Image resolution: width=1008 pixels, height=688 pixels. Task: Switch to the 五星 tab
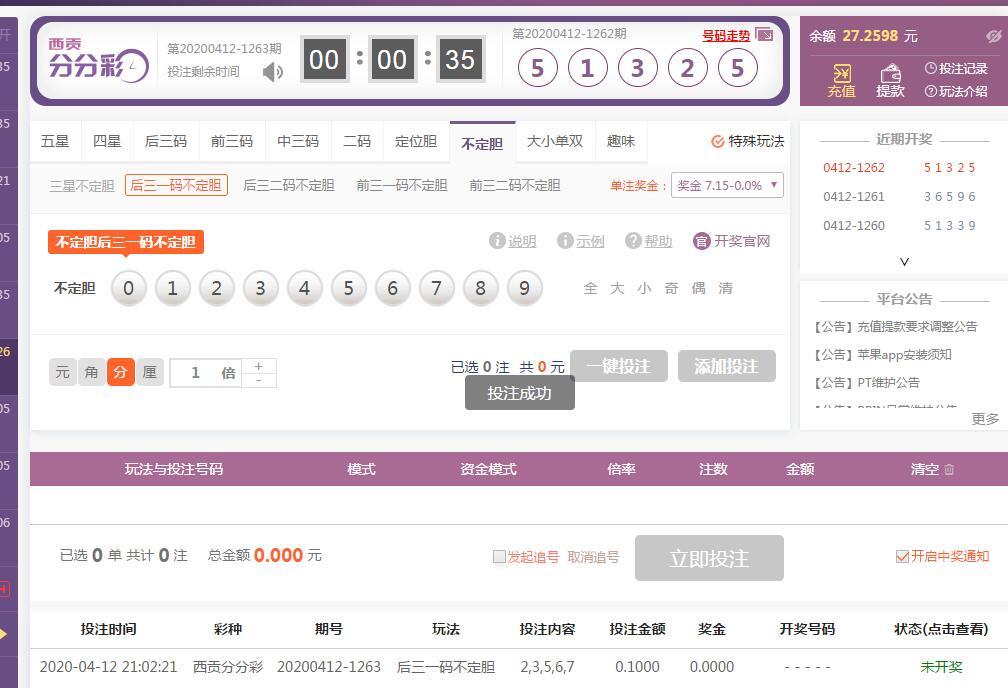coord(55,141)
